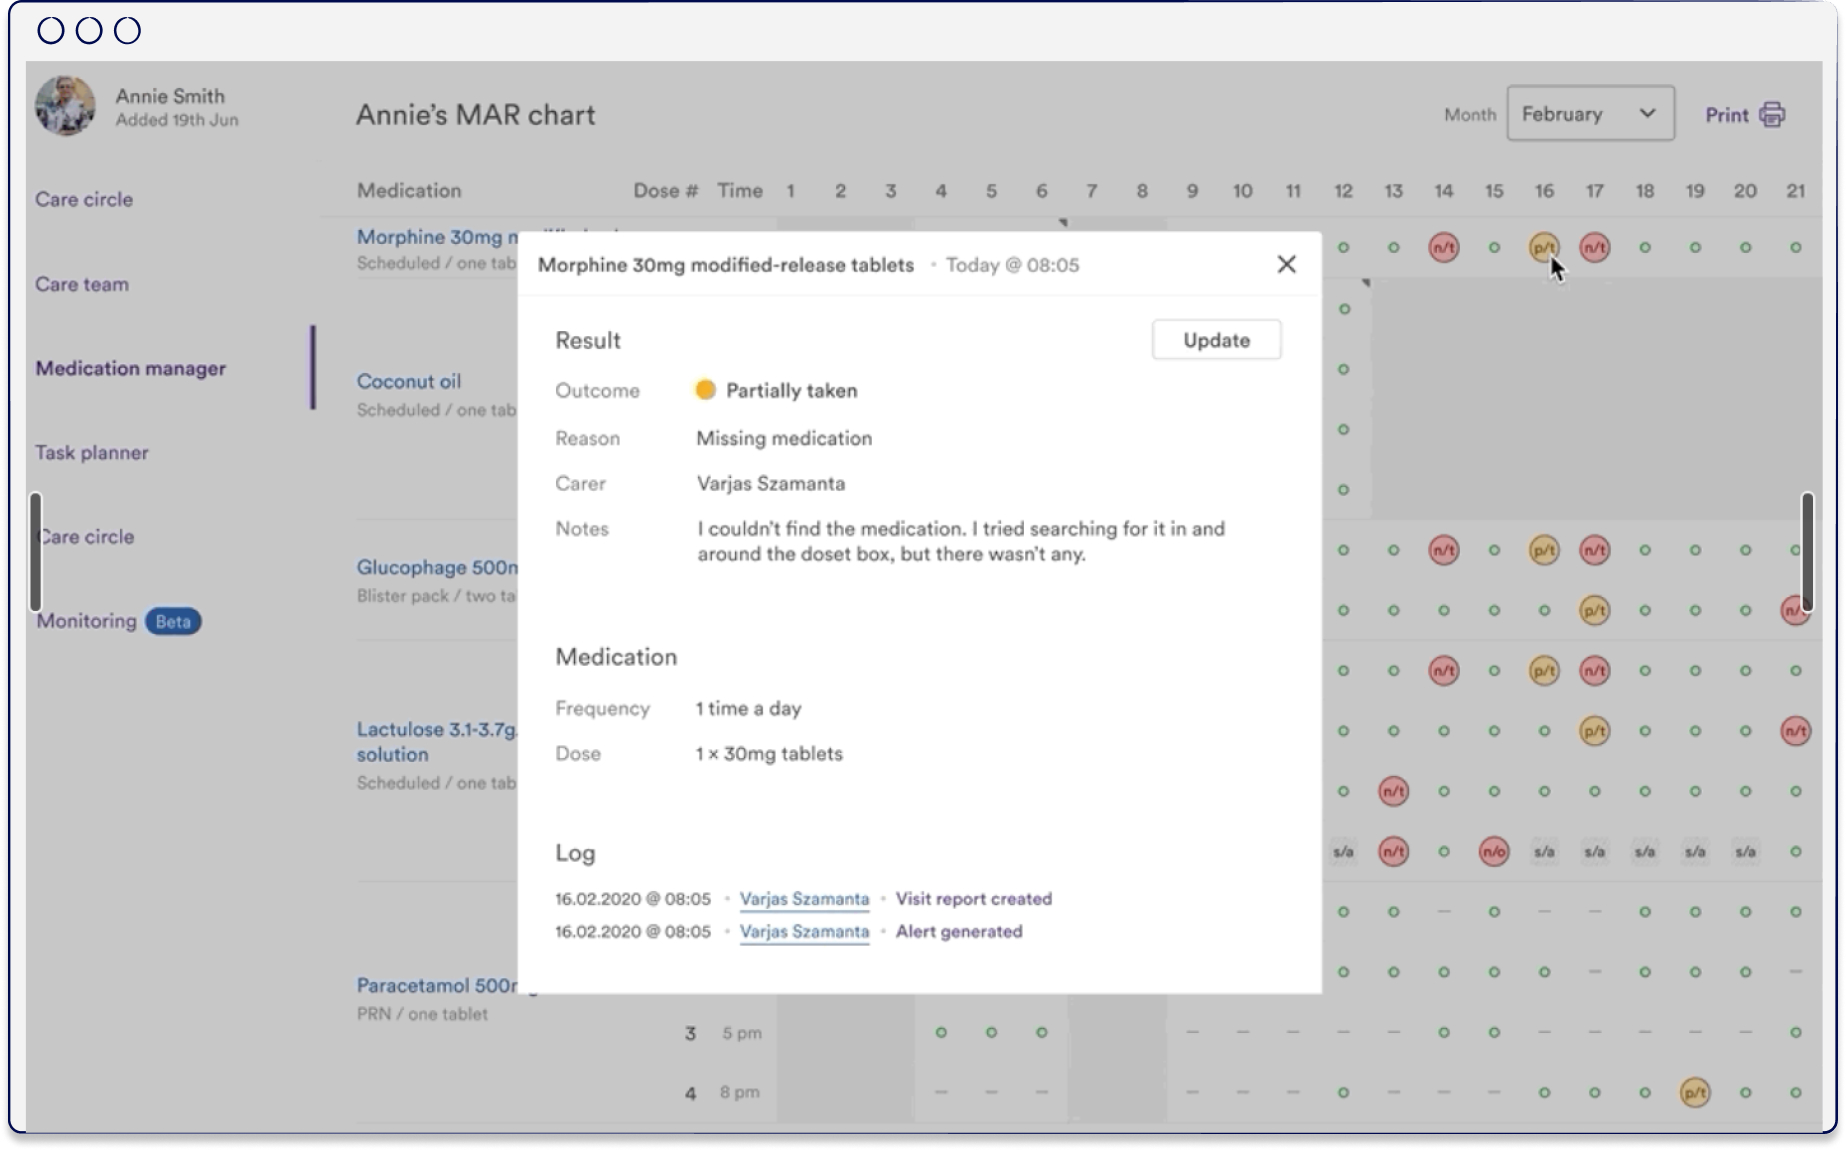Viewport: 1846px width, 1150px height.
Task: Click the 'Missing medication' reason text
Action: (x=784, y=438)
